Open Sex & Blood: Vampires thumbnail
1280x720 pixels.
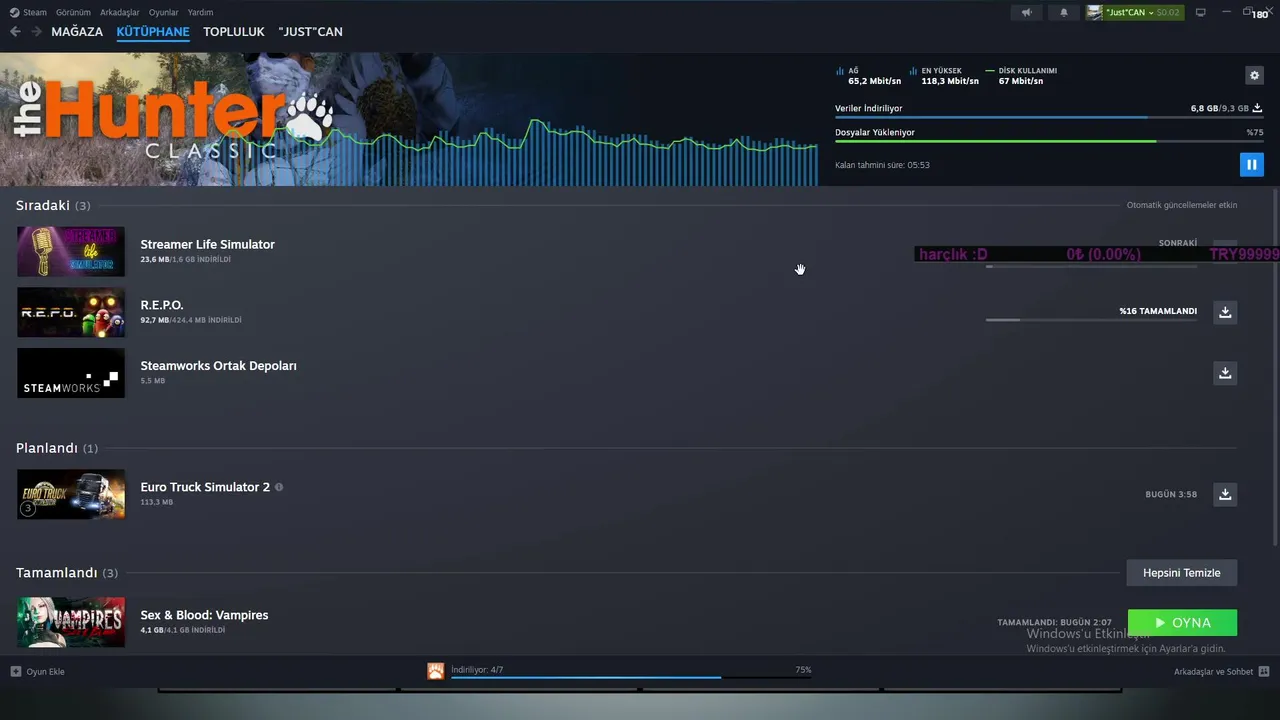coord(71,622)
